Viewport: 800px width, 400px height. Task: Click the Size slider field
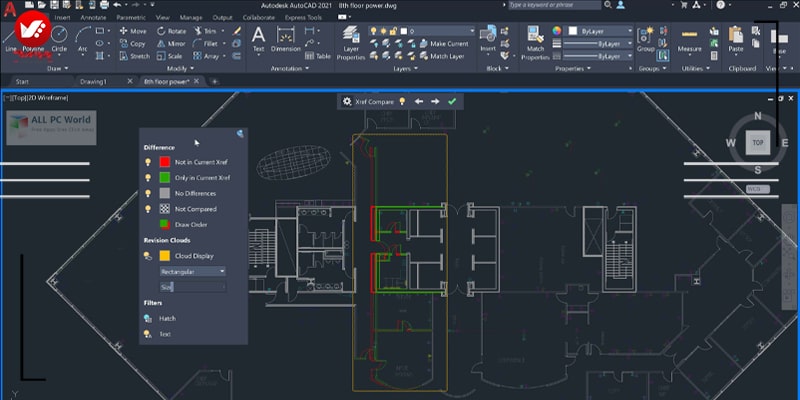point(193,287)
